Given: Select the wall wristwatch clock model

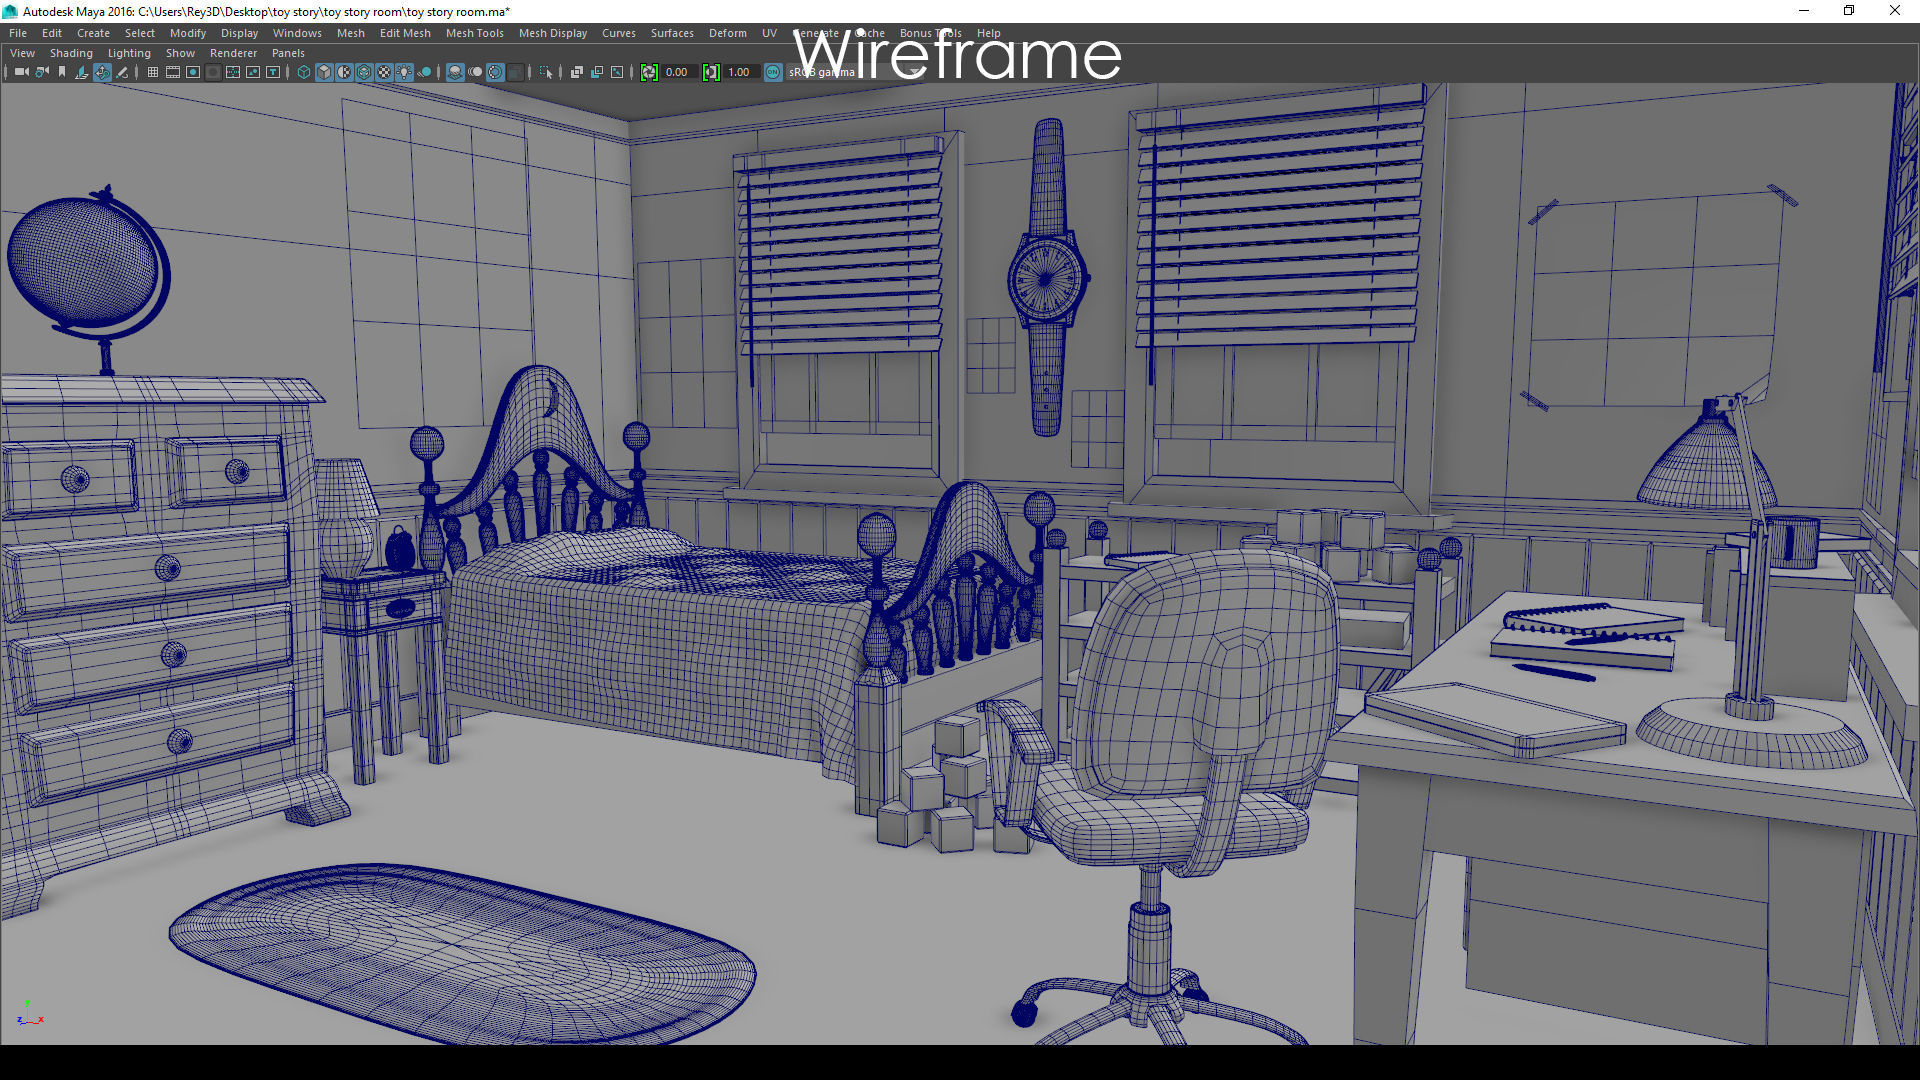Looking at the screenshot, I should point(1047,277).
